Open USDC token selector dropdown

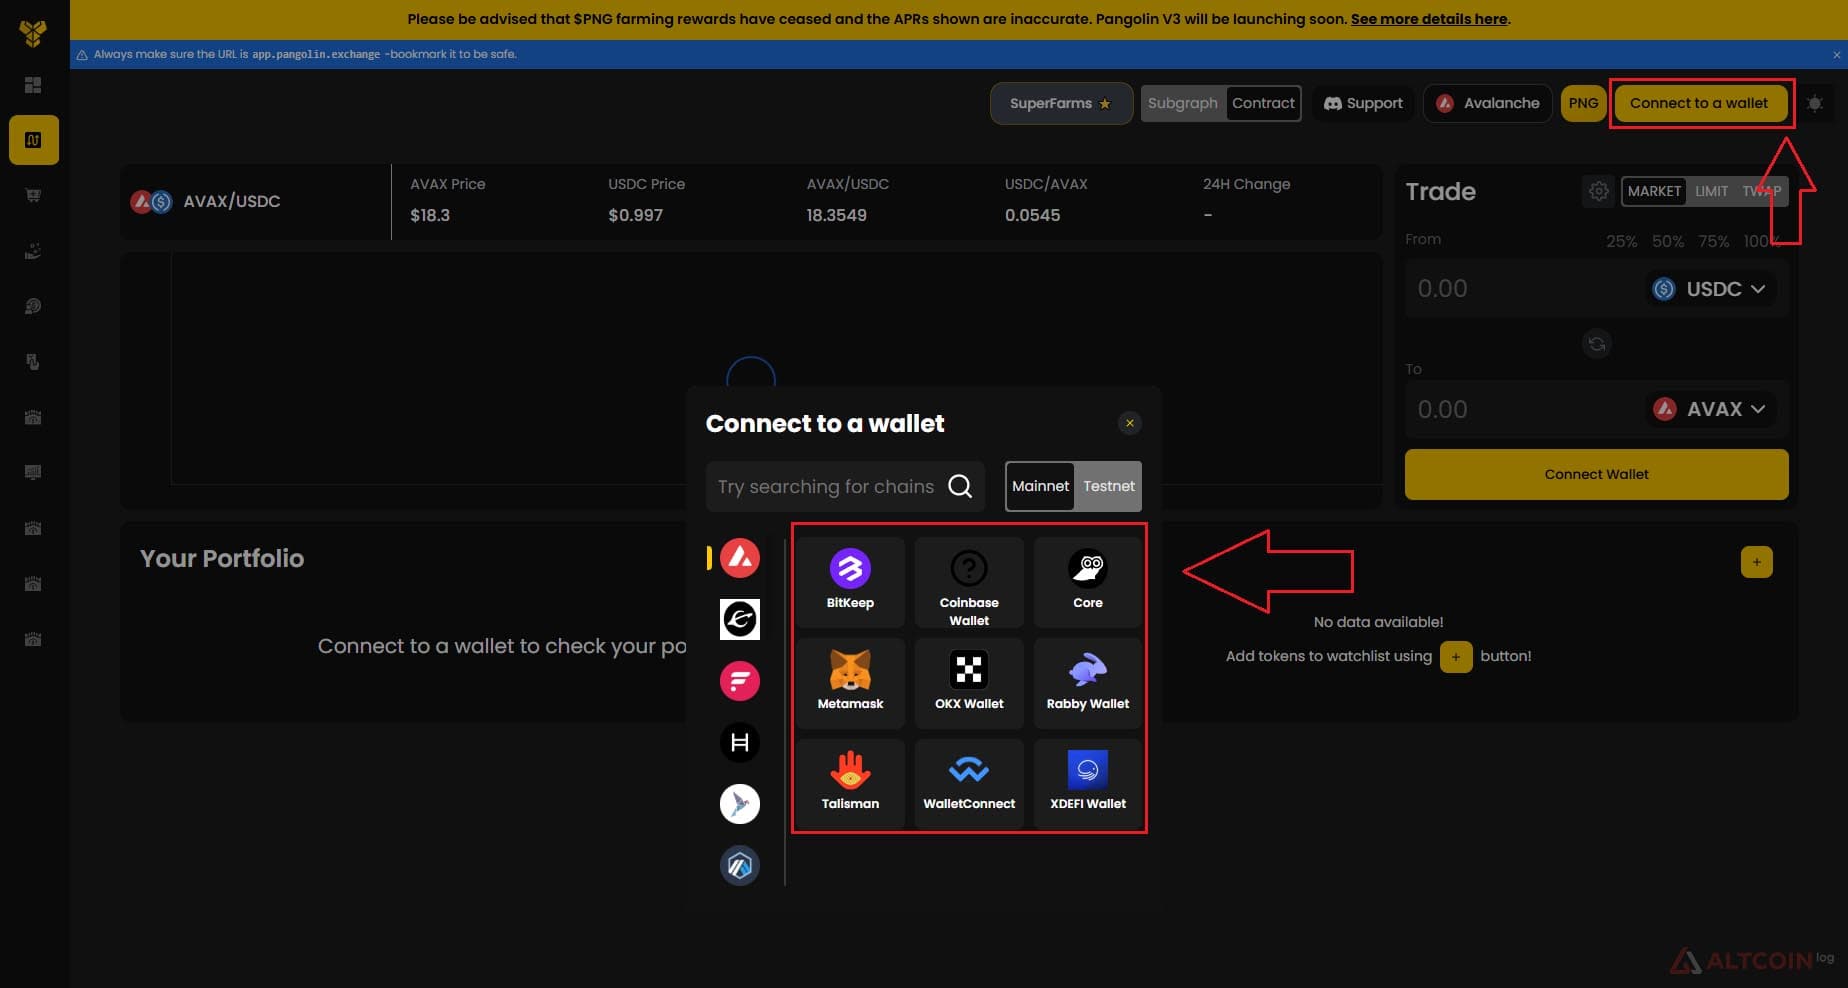[1710, 289]
